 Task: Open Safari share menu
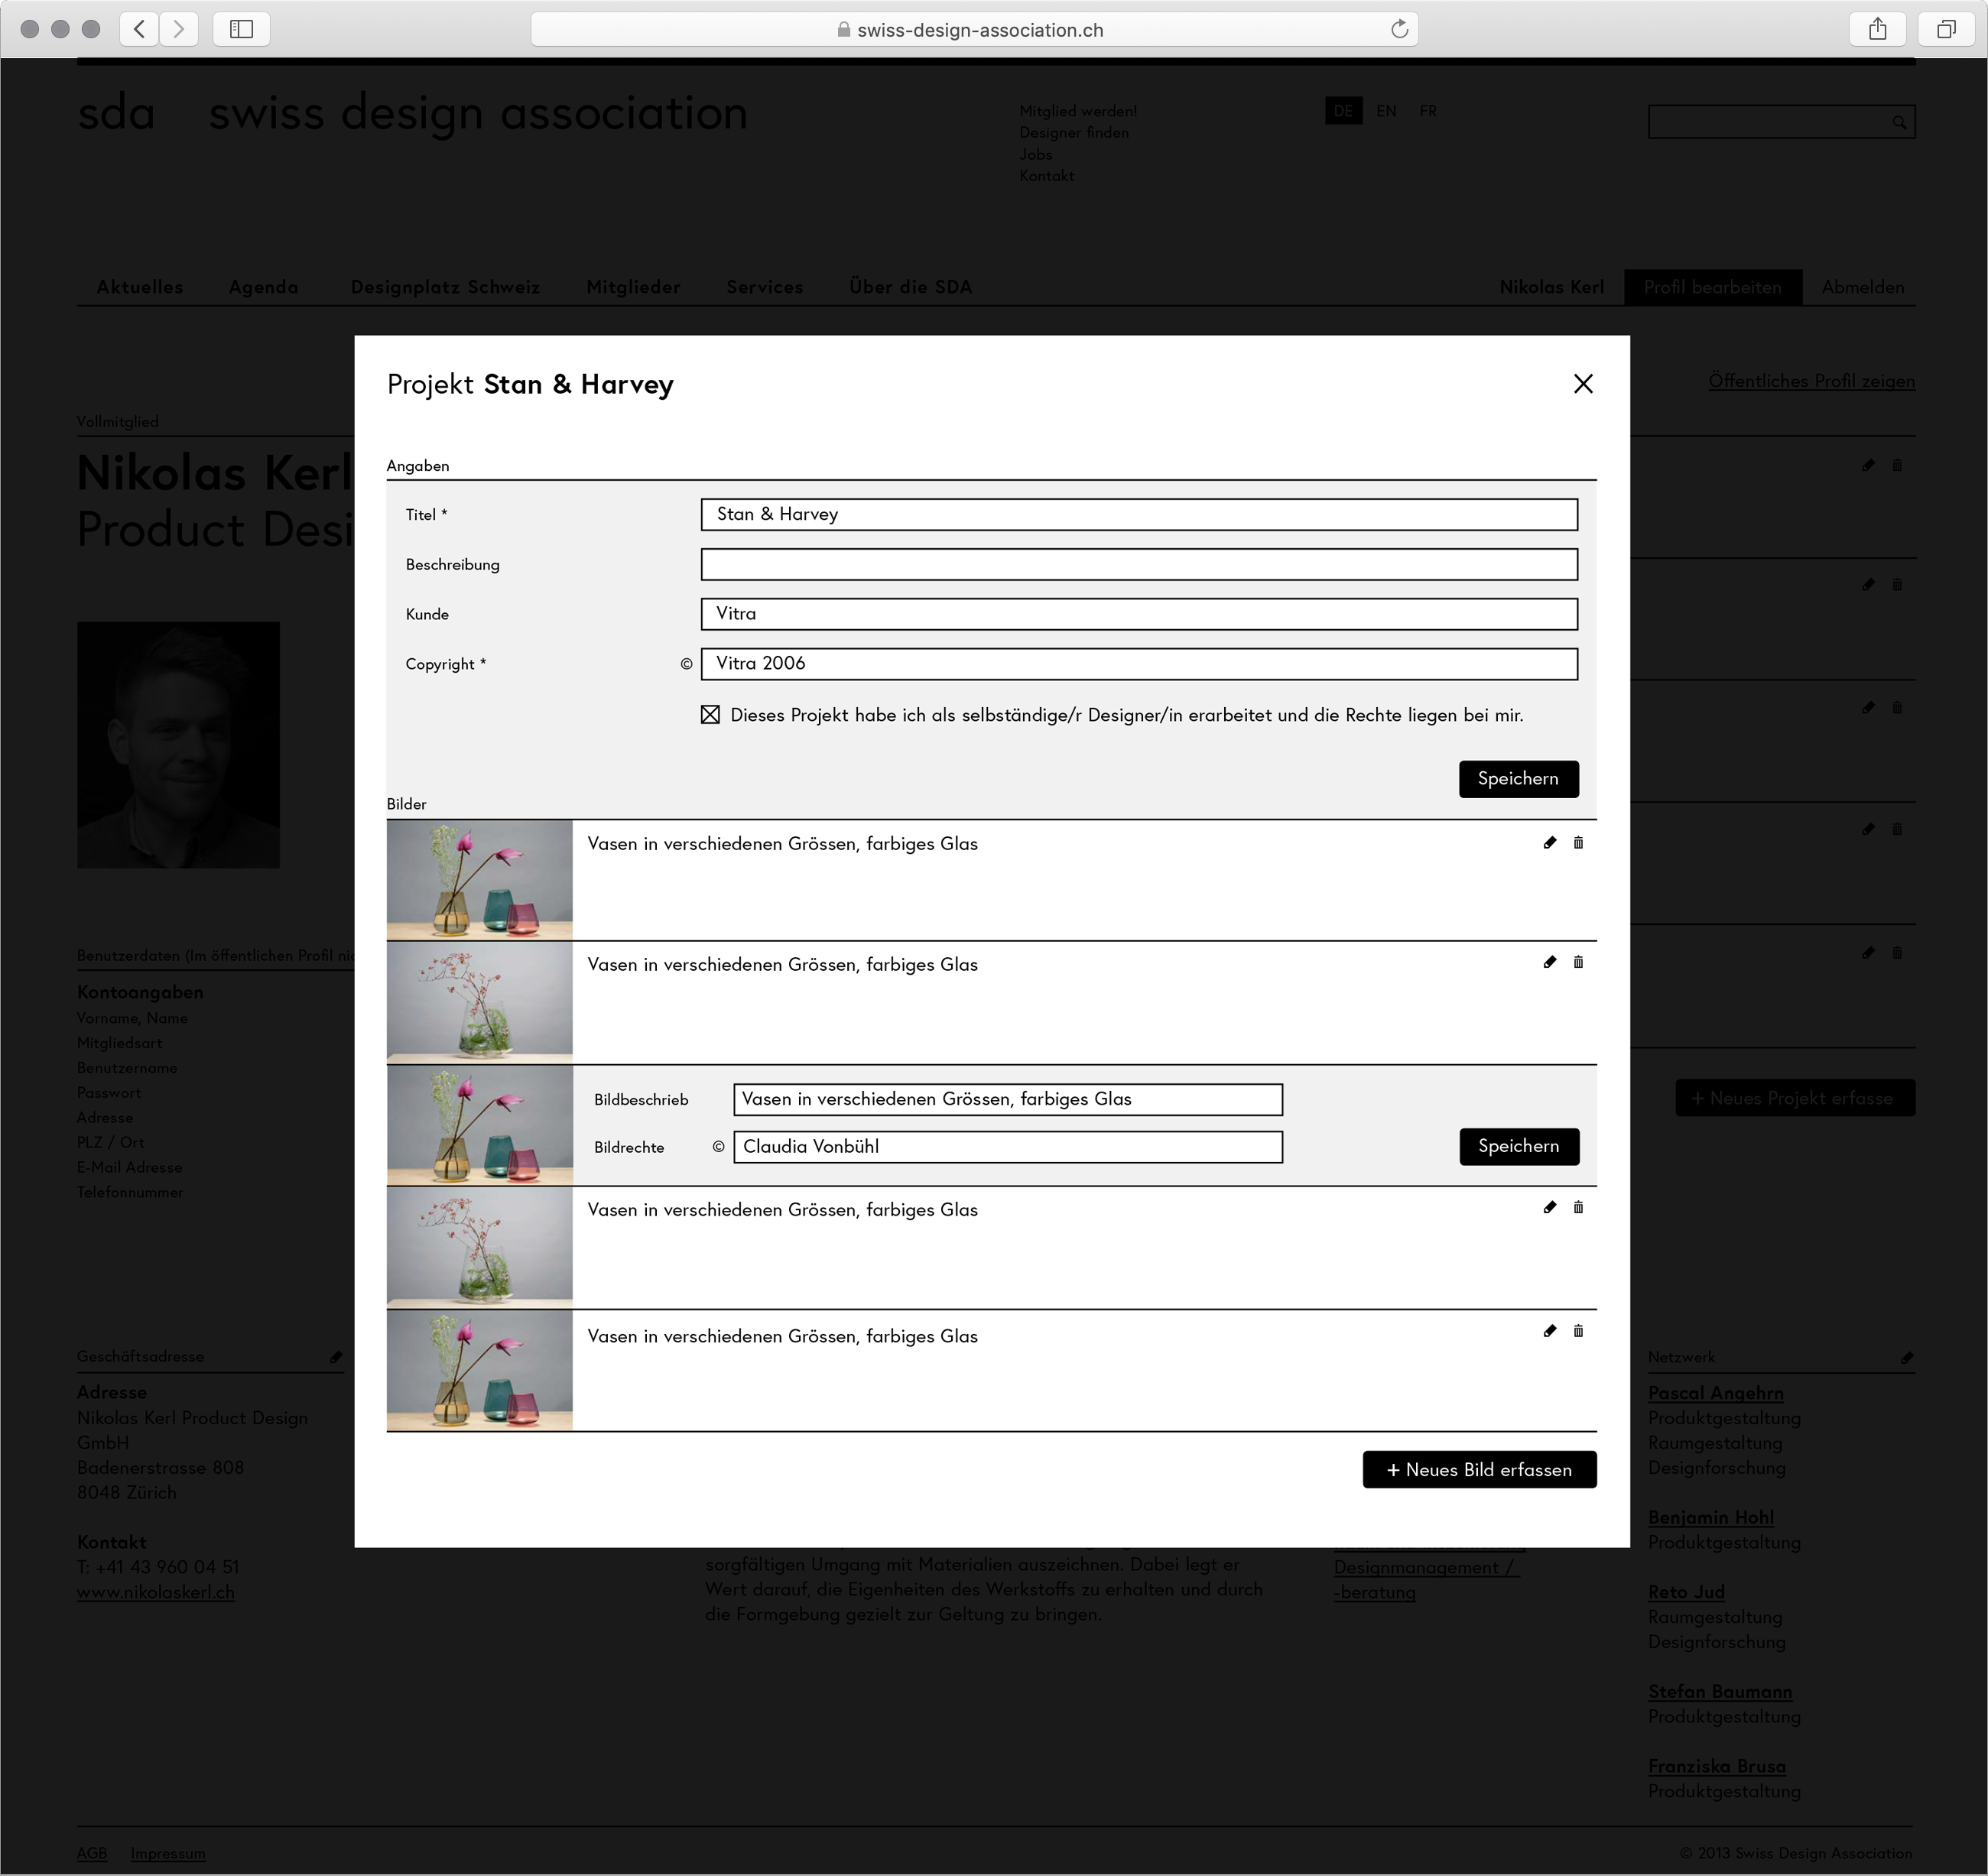pos(1877,29)
